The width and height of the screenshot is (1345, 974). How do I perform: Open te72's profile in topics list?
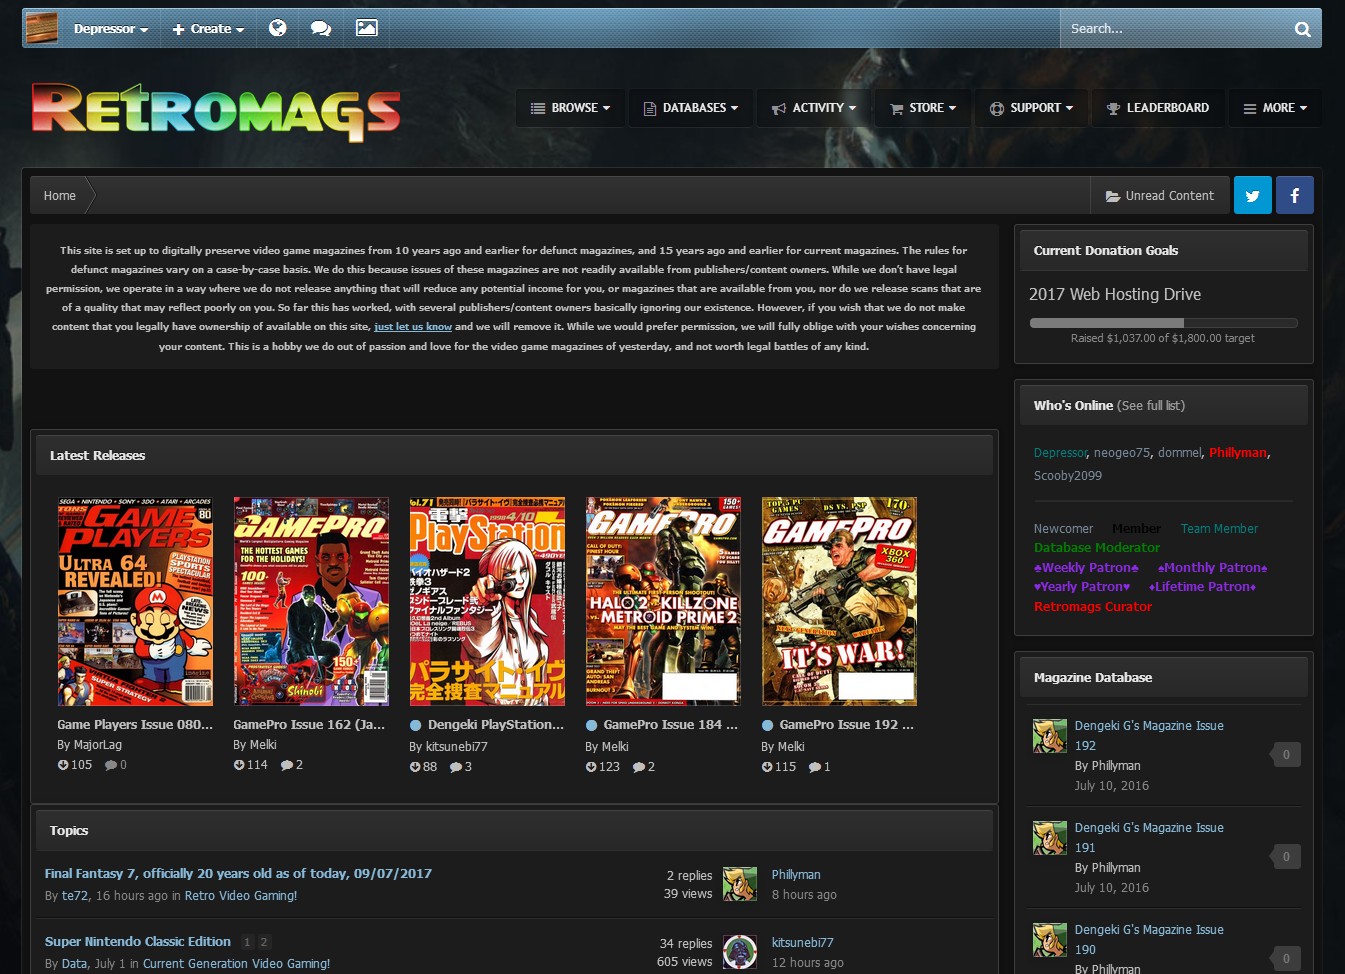(75, 896)
